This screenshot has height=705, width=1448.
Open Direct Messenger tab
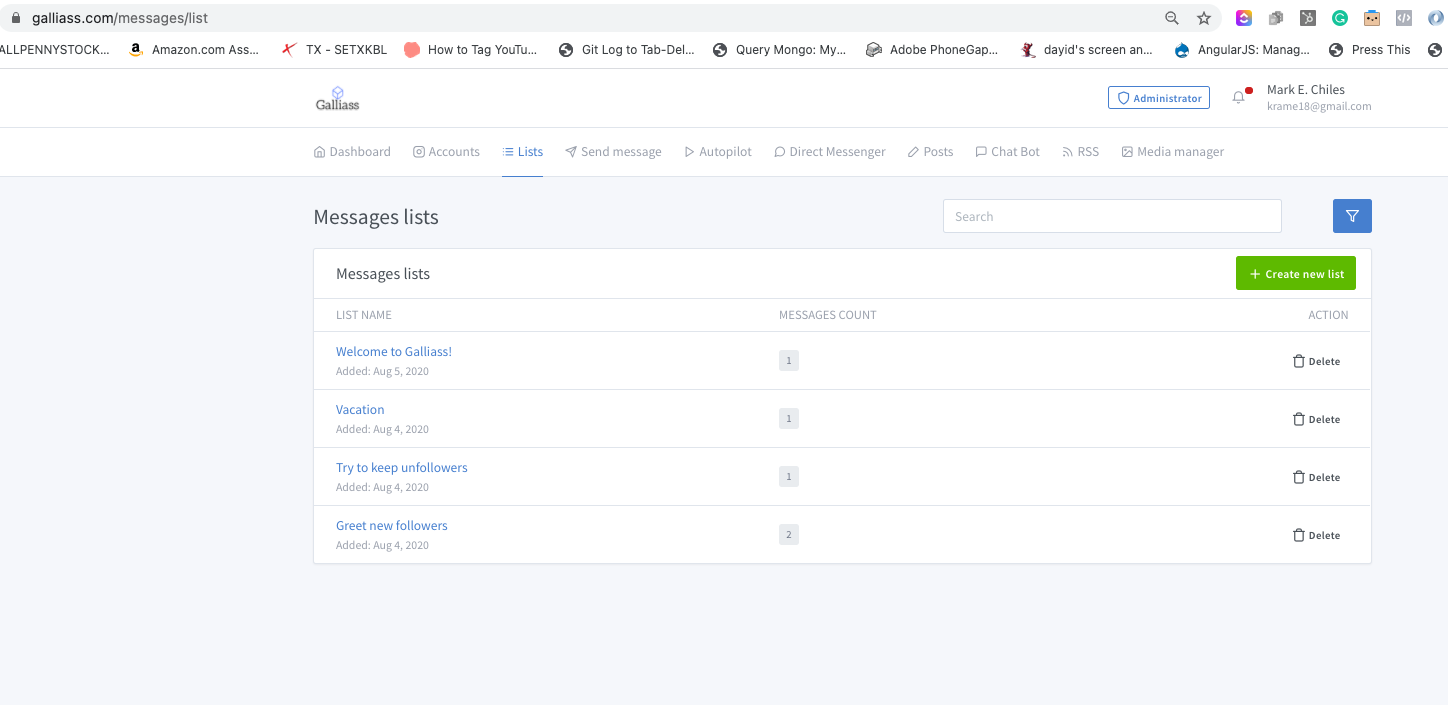pos(830,152)
